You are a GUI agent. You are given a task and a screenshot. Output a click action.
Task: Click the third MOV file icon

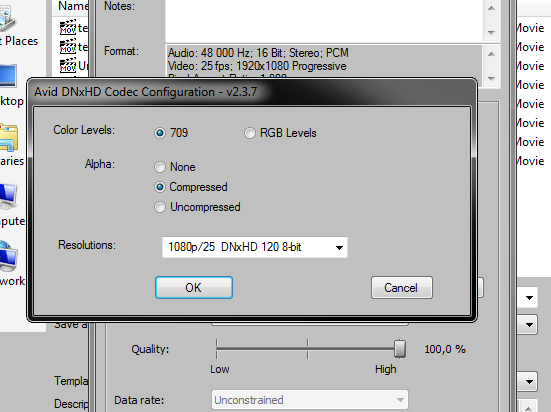click(x=68, y=65)
